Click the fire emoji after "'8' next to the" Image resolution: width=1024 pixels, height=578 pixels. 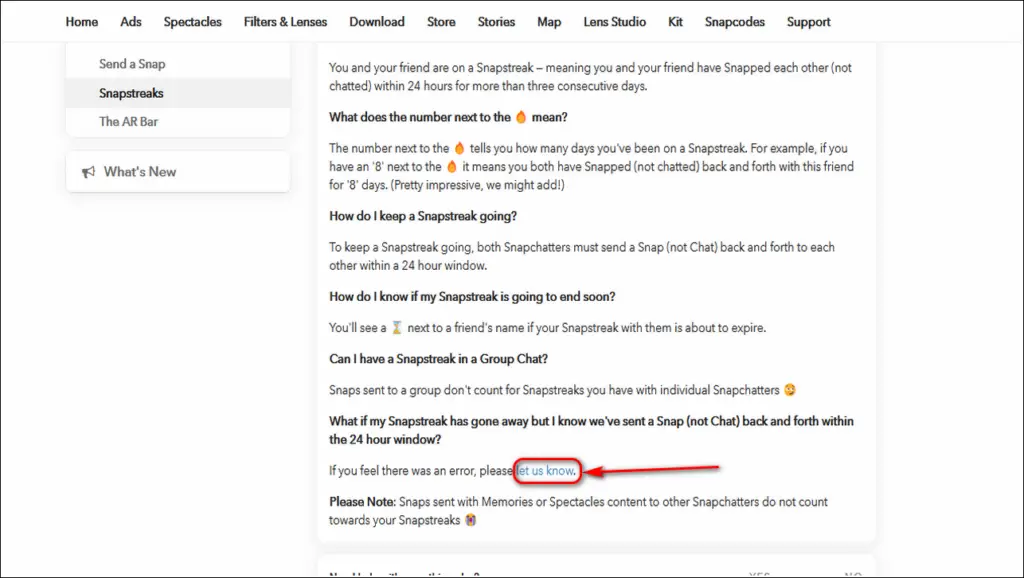[451, 167]
